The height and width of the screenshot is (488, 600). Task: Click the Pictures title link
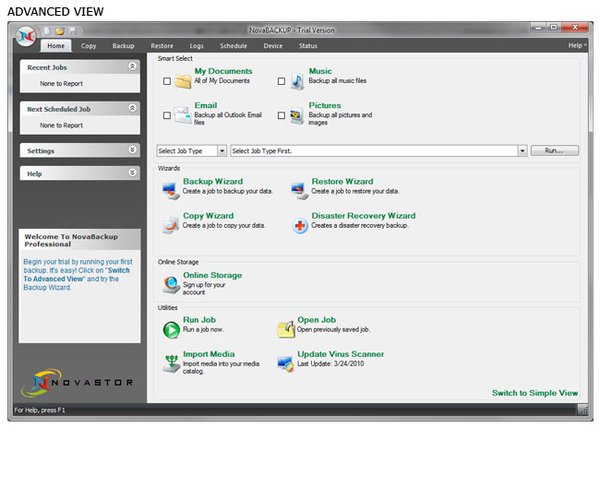(325, 105)
